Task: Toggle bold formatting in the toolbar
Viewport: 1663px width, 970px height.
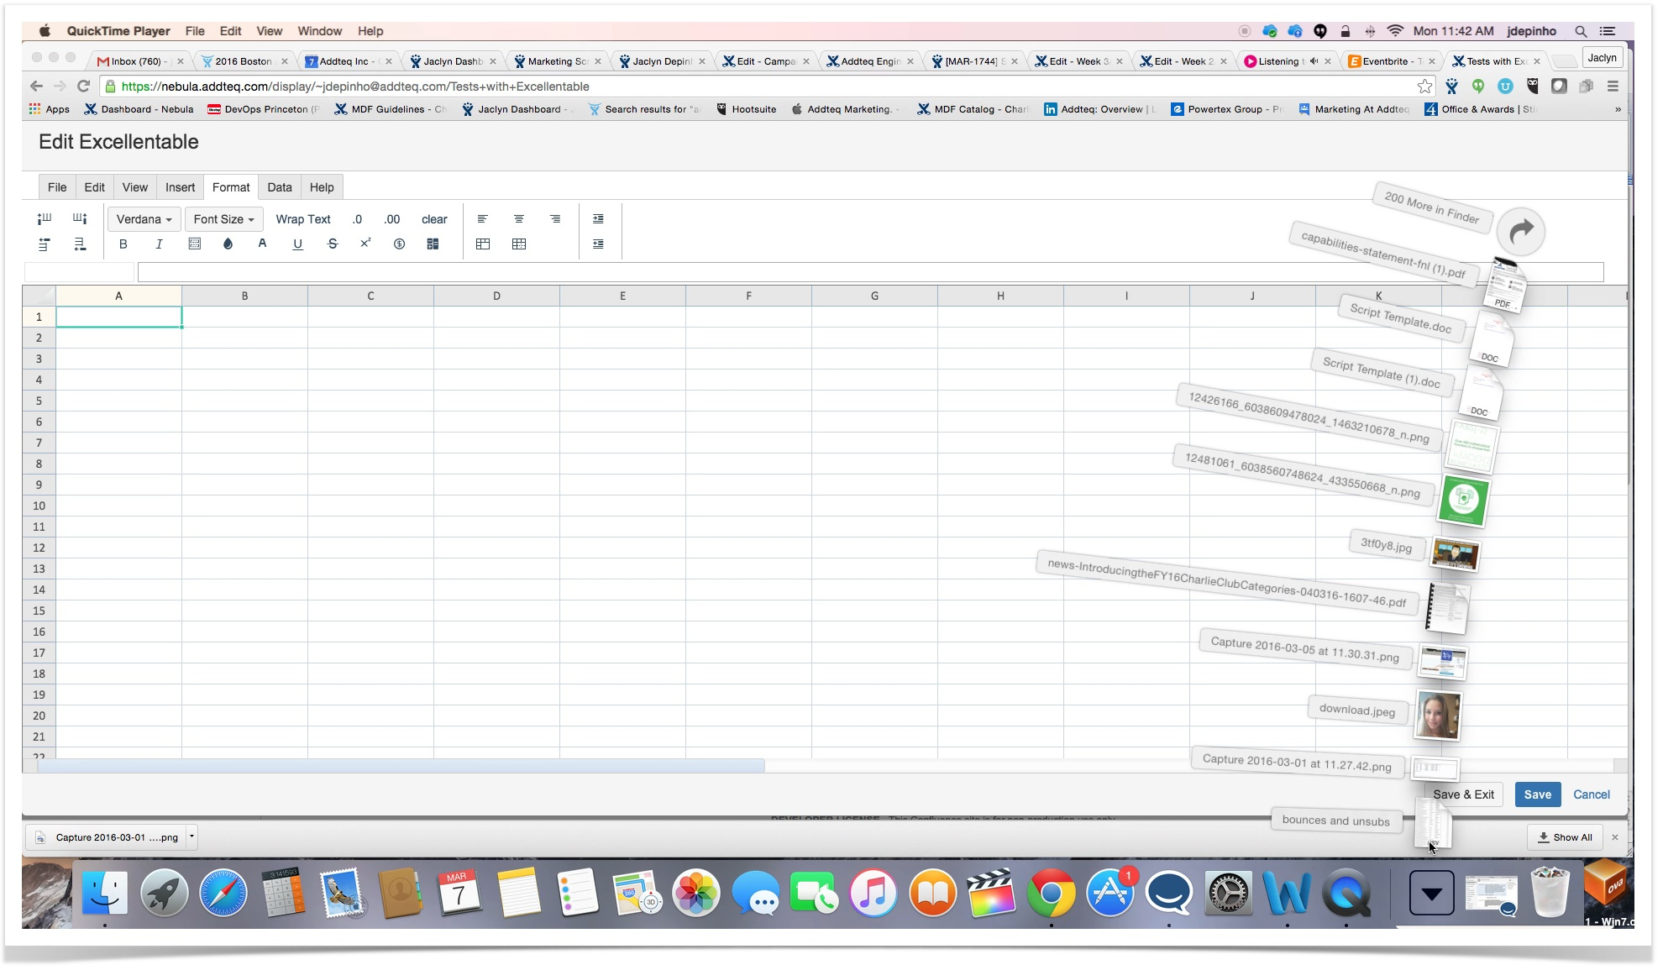Action: [123, 243]
